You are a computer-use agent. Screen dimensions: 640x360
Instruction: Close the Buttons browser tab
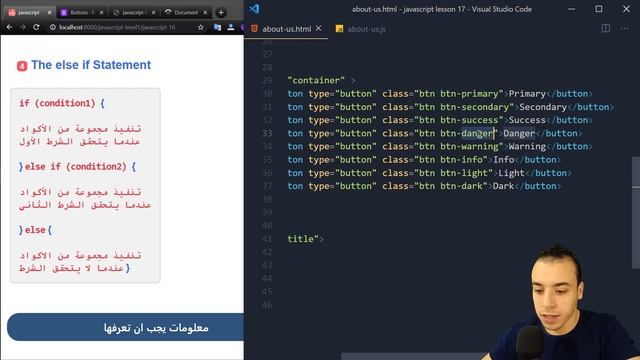[102, 13]
